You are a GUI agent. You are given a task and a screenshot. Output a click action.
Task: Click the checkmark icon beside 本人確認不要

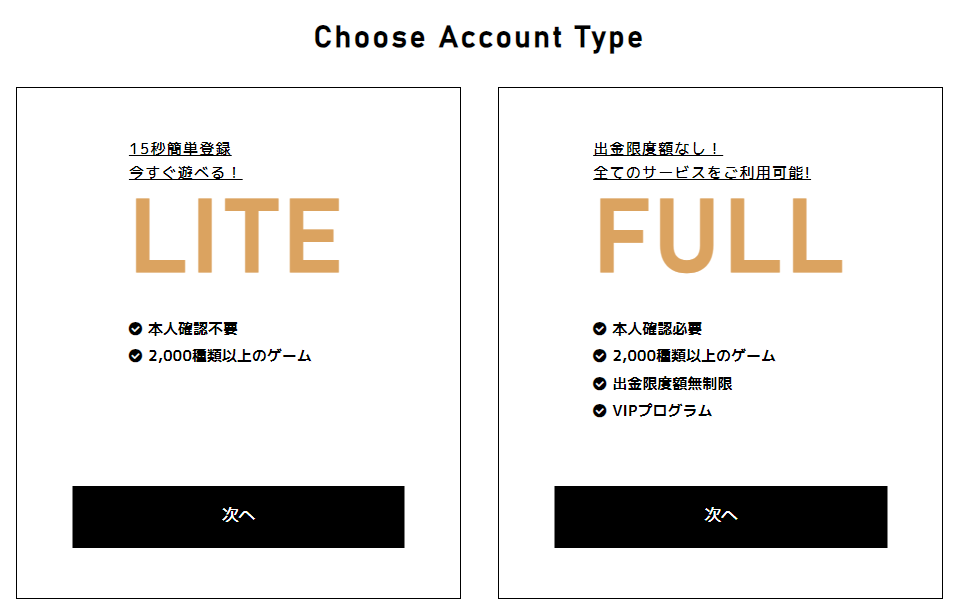click(x=135, y=328)
